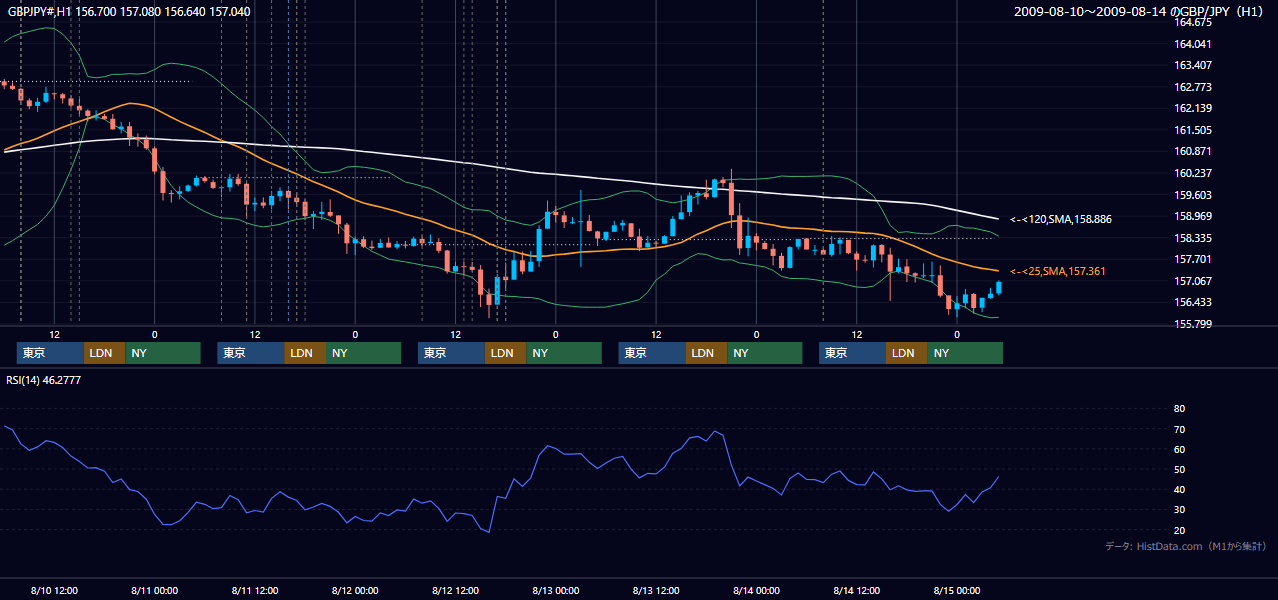The width and height of the screenshot is (1278, 600).
Task: Click RSI axis level 50
Action: coord(1179,469)
